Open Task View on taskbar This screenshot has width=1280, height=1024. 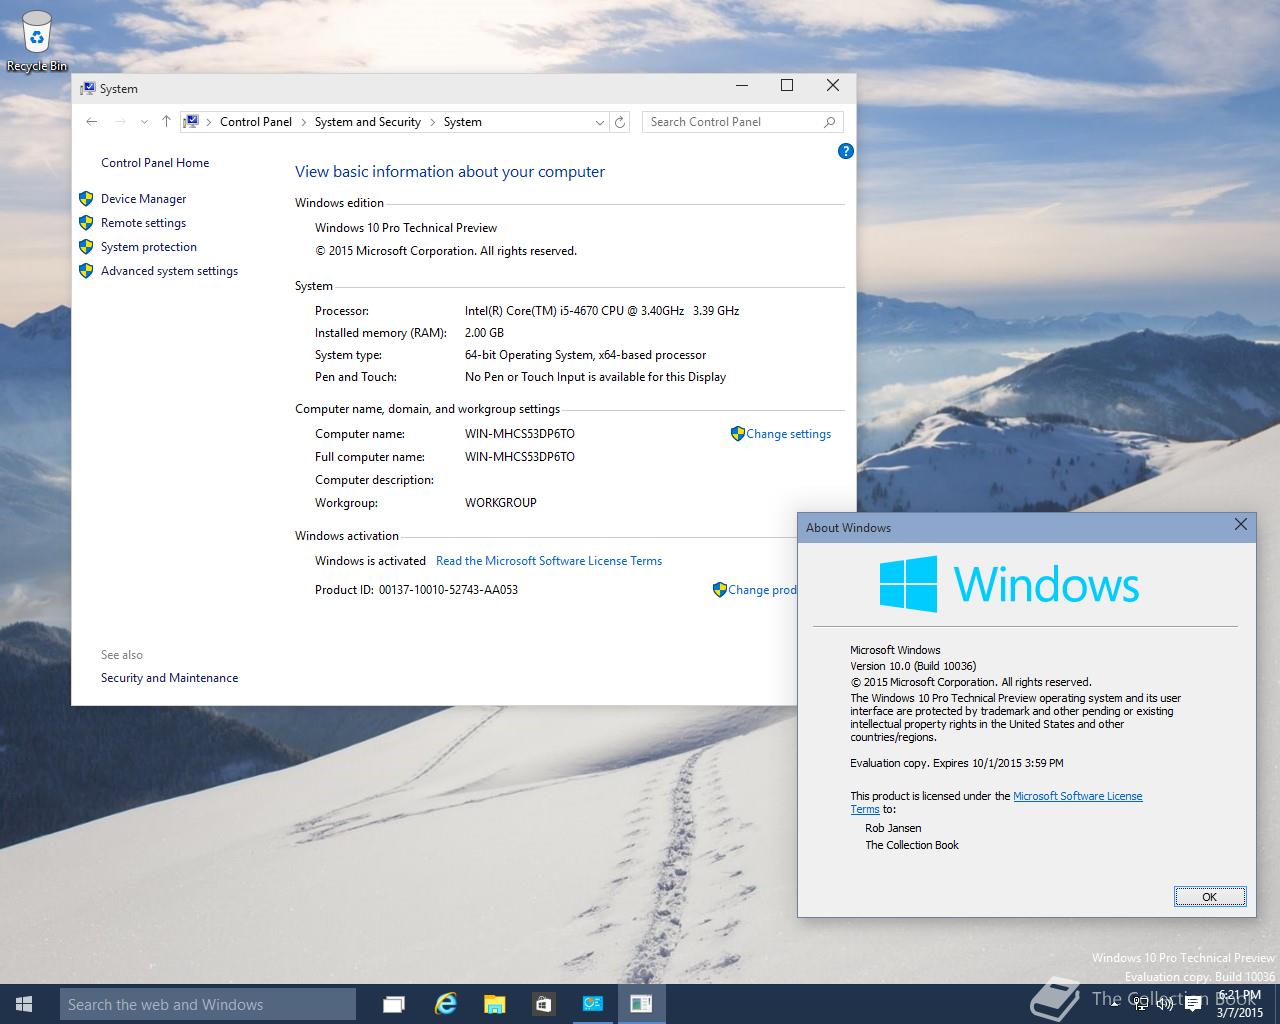(x=394, y=1004)
